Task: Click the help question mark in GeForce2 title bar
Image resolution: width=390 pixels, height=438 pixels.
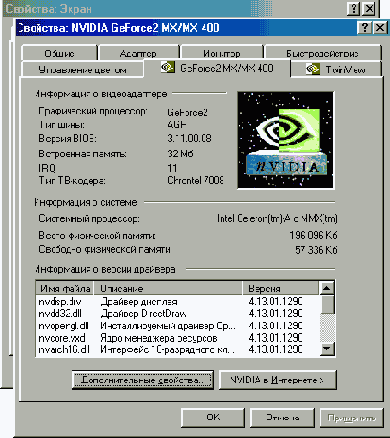Action: tap(365, 27)
